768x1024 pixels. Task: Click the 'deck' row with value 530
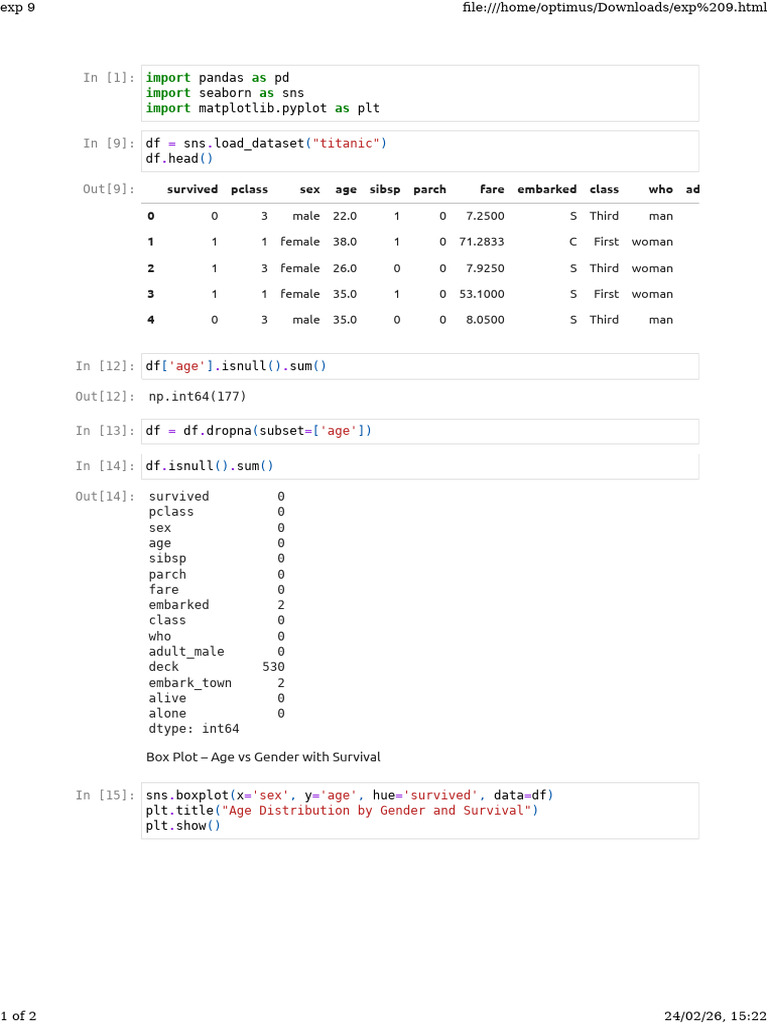pos(217,667)
